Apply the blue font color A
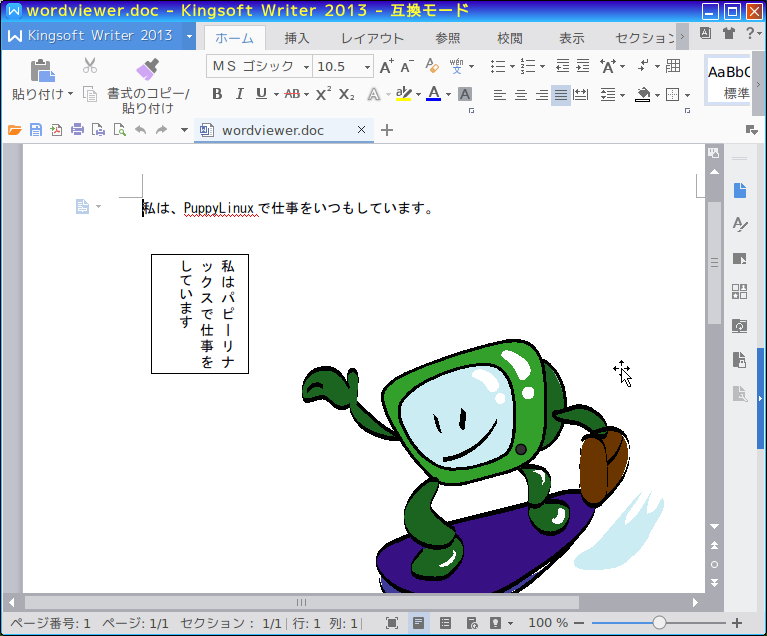This screenshot has width=767, height=636. point(434,94)
